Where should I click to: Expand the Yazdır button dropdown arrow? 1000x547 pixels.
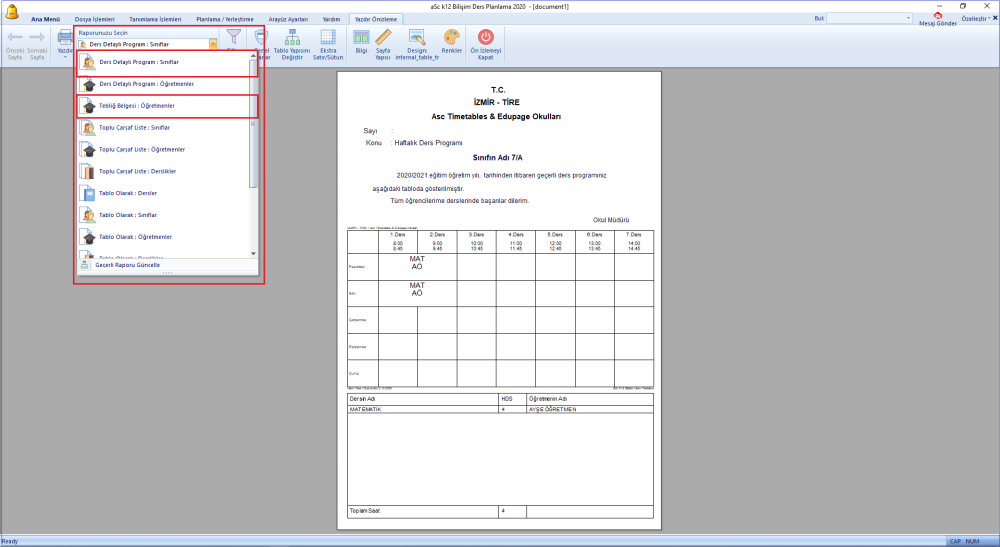[x=65, y=57]
